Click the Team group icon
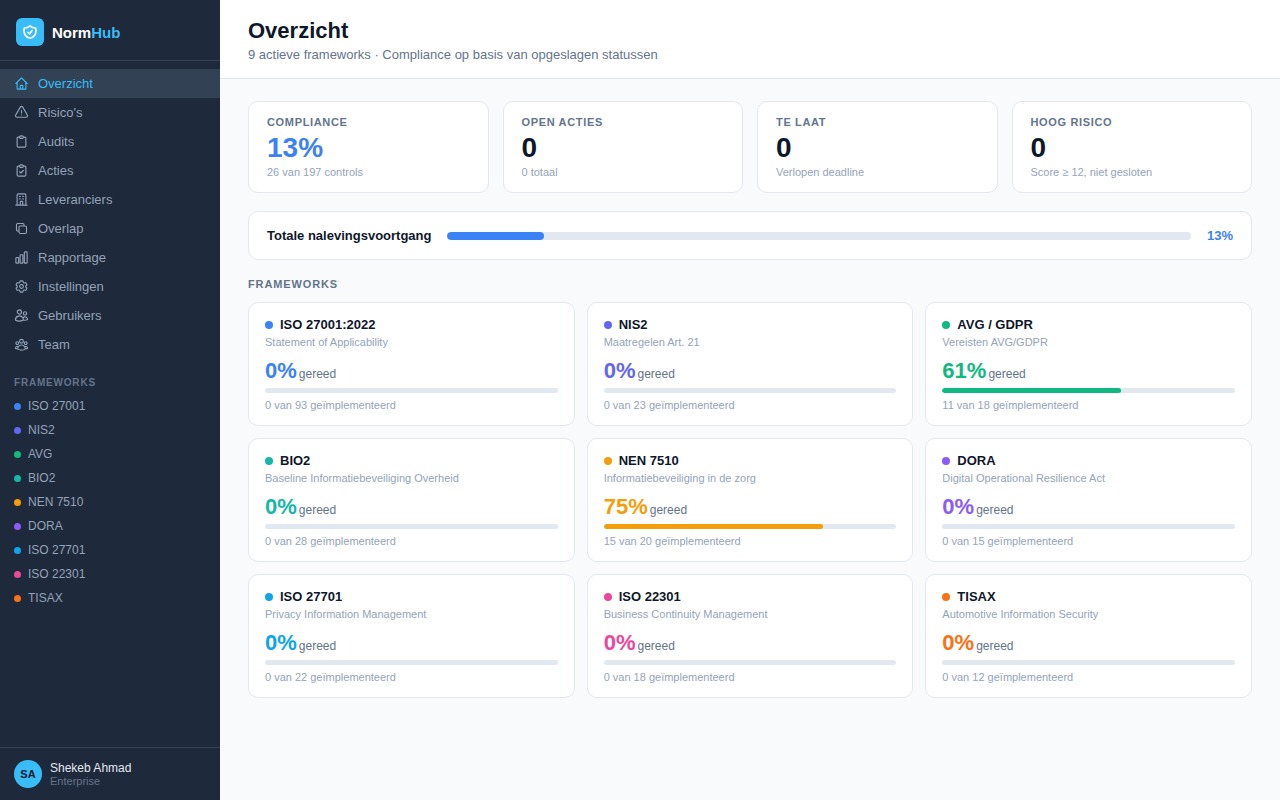The image size is (1280, 800). 22,345
